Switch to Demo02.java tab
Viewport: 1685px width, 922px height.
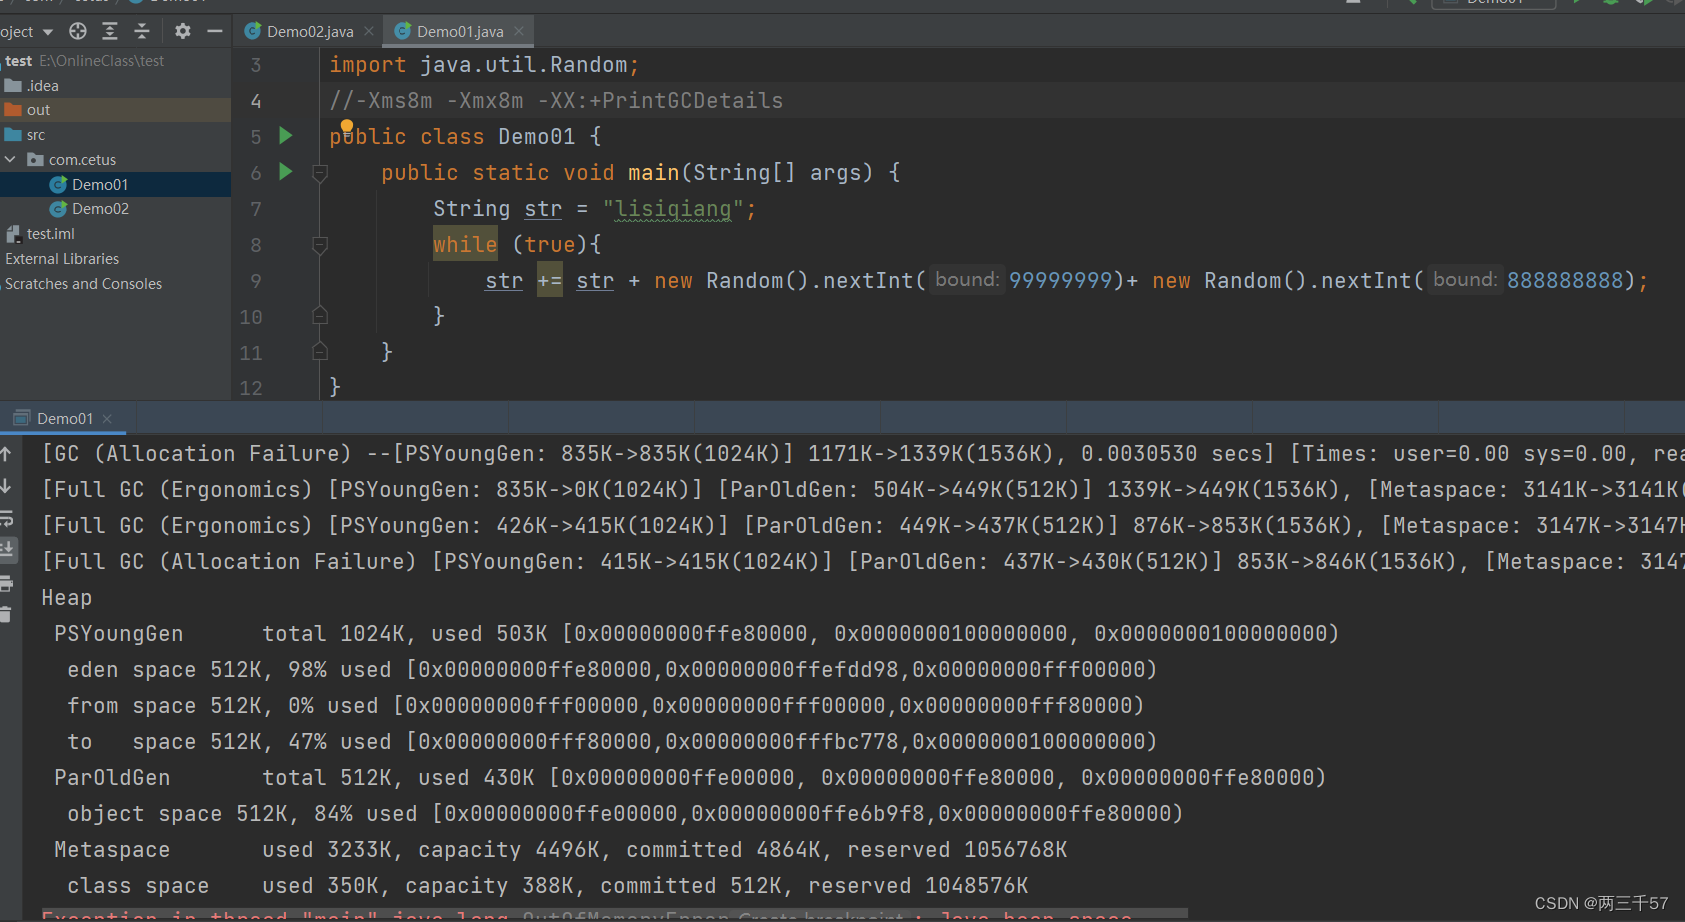point(309,31)
